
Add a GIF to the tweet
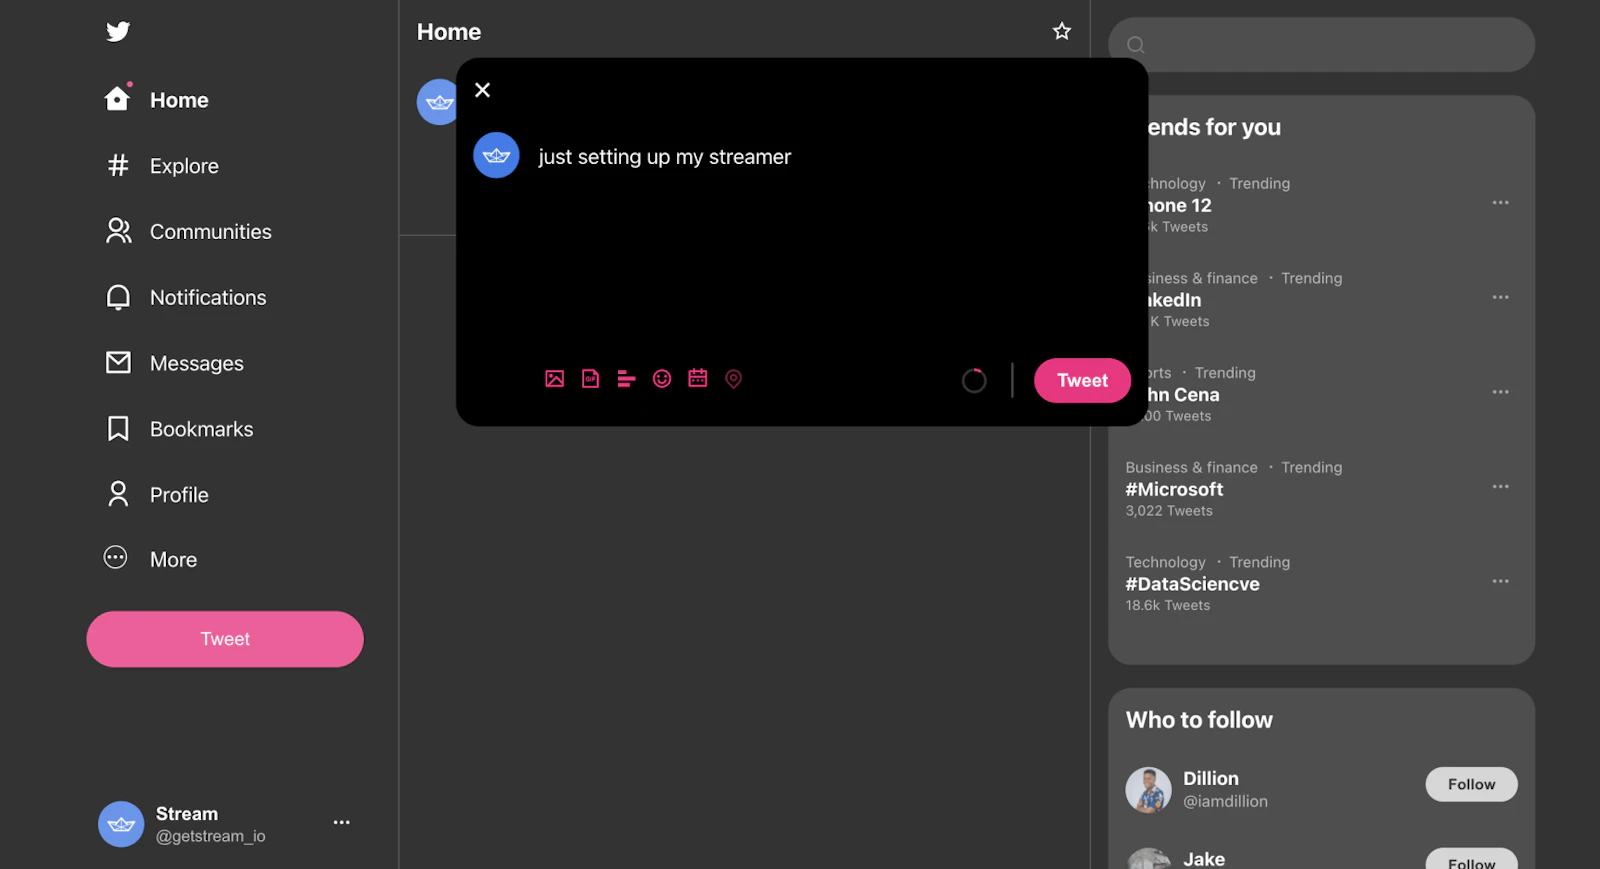(x=590, y=379)
